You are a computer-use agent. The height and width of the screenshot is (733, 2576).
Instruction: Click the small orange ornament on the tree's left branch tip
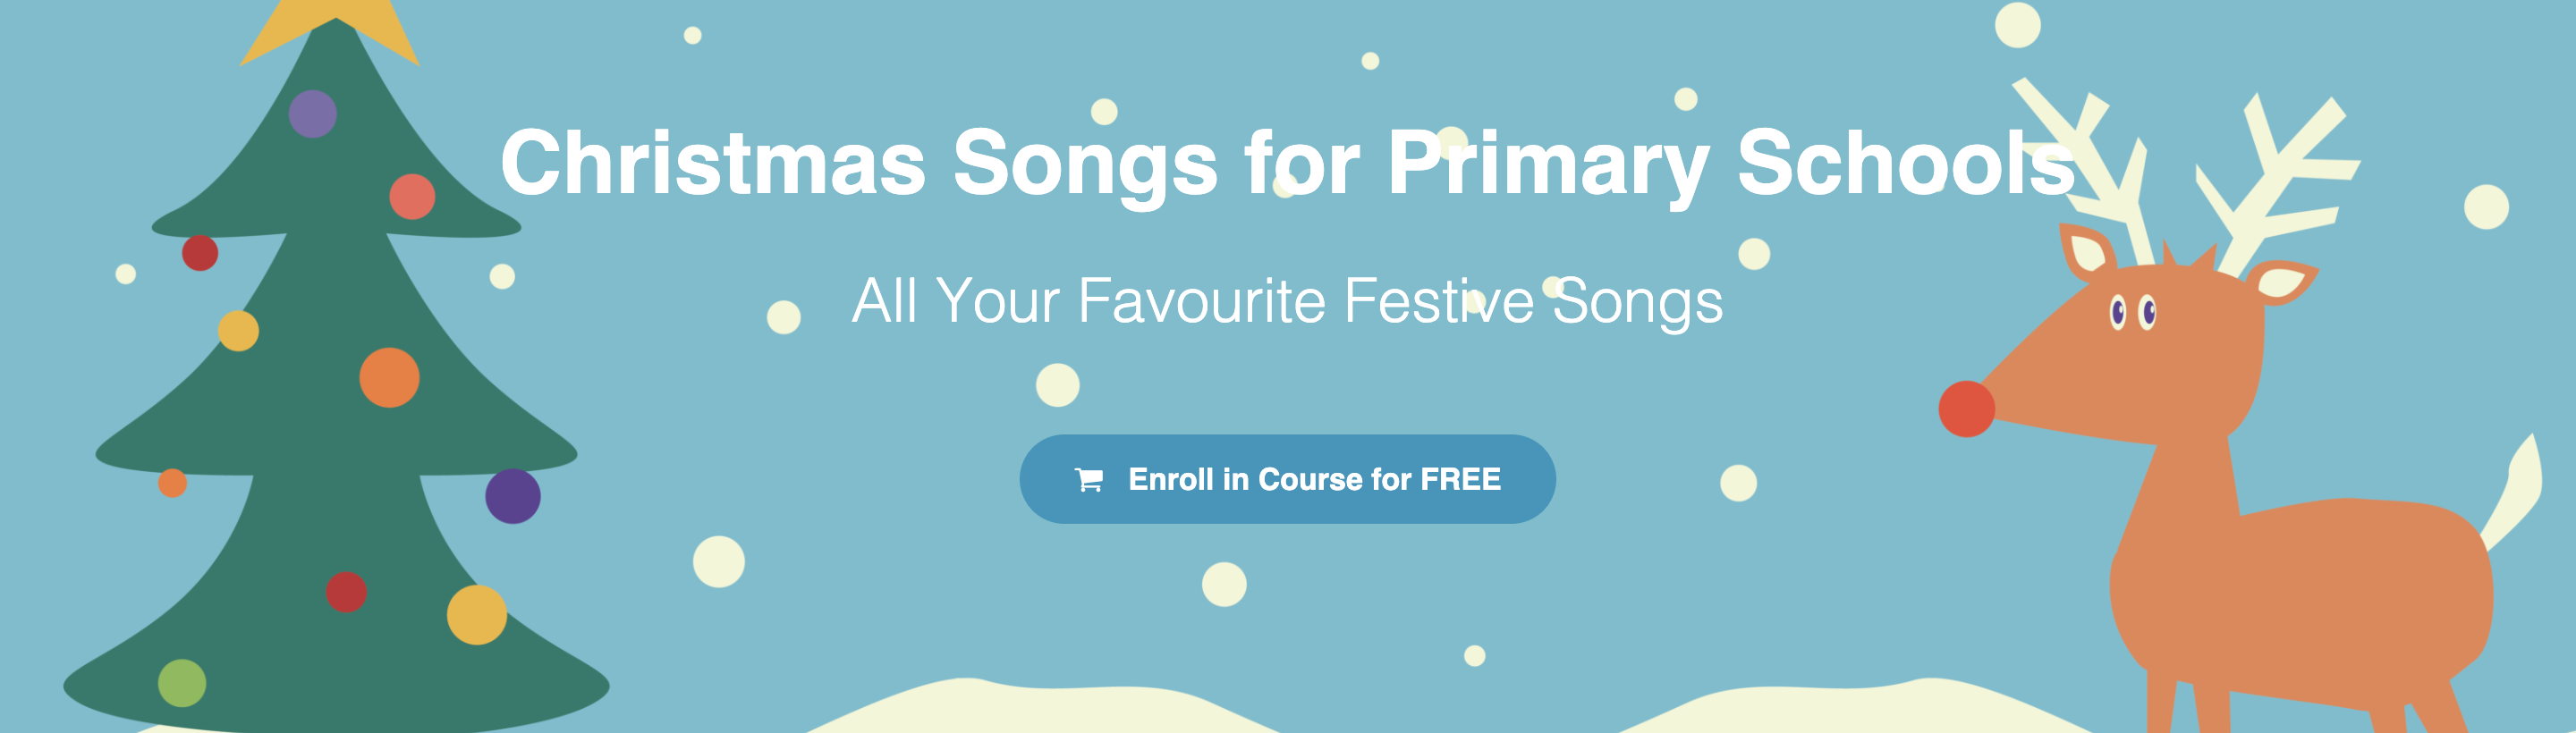[x=173, y=483]
